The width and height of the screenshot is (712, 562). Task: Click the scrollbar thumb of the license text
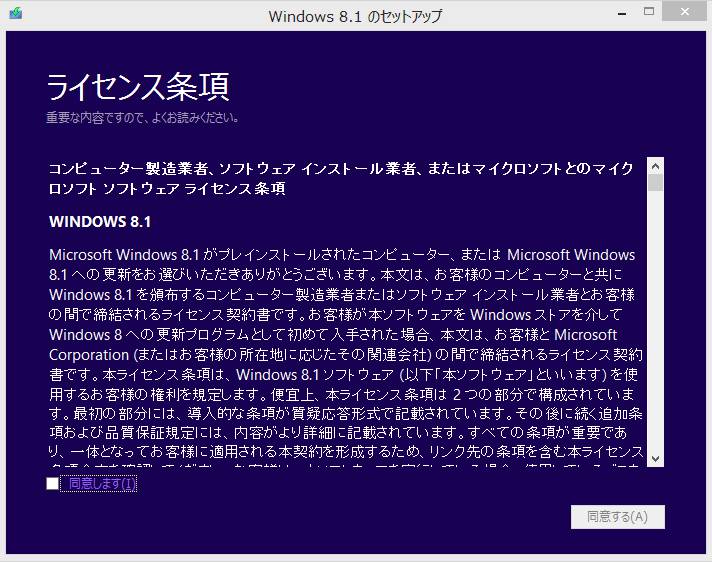(656, 183)
